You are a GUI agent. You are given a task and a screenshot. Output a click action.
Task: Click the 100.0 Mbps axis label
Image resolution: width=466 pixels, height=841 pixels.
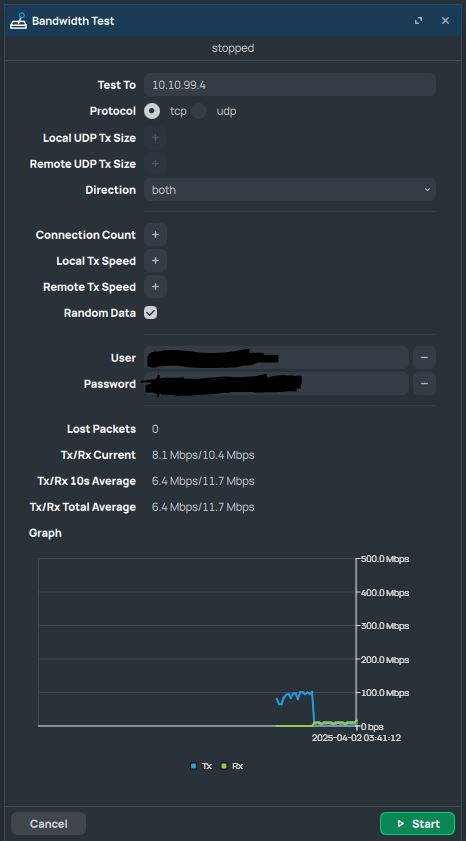(384, 693)
